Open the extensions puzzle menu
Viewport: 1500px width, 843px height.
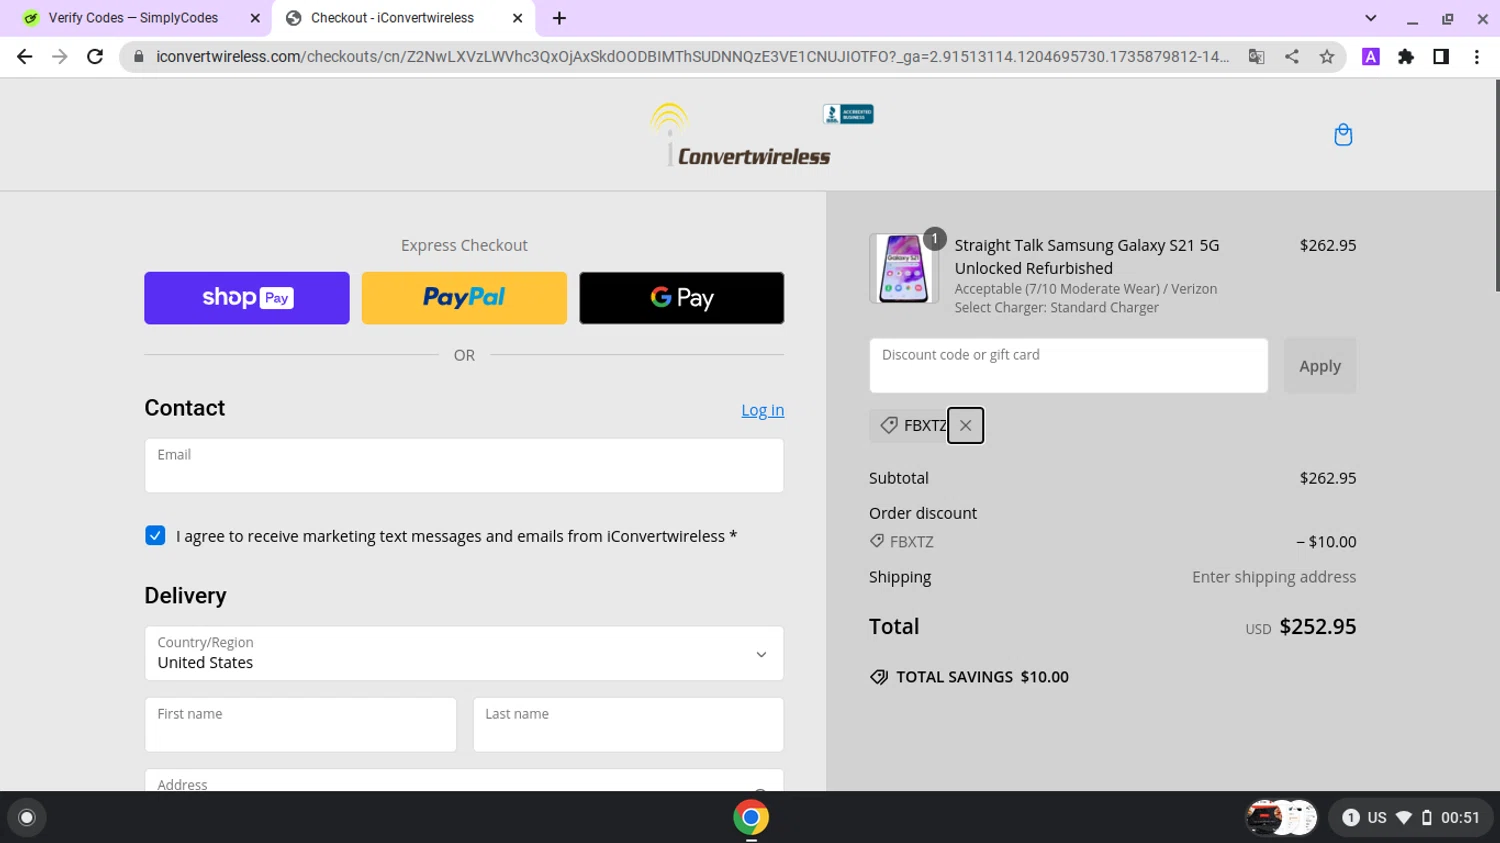1406,57
